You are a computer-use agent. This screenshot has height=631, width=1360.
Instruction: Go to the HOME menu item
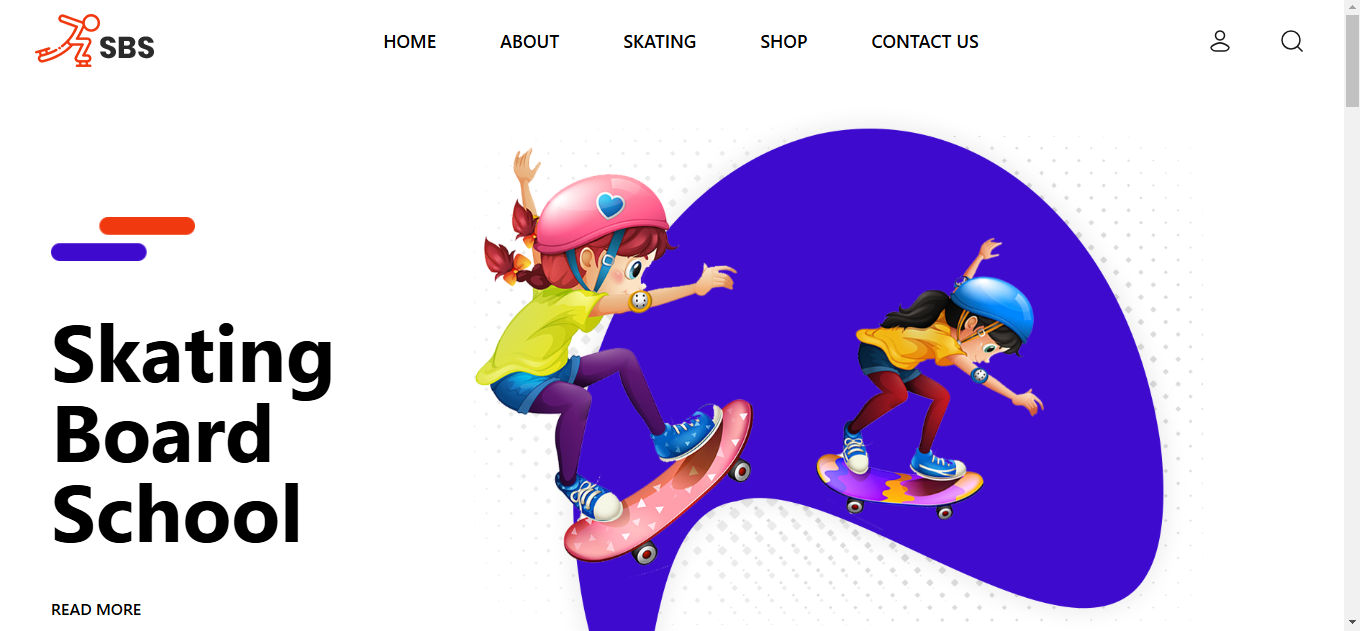coord(410,42)
